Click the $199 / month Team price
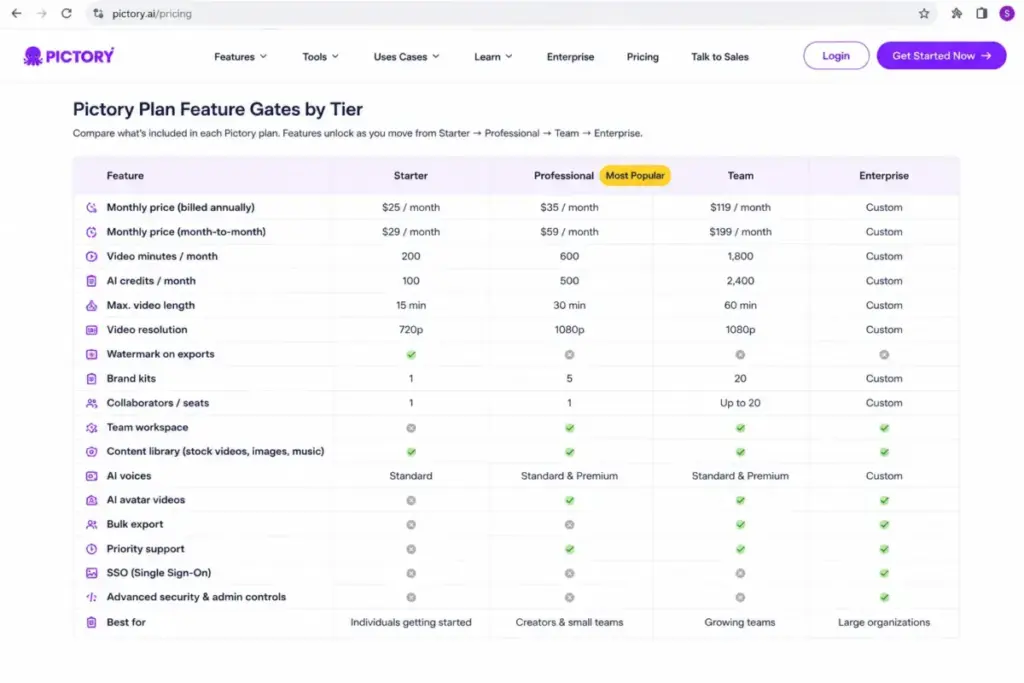 (x=740, y=232)
